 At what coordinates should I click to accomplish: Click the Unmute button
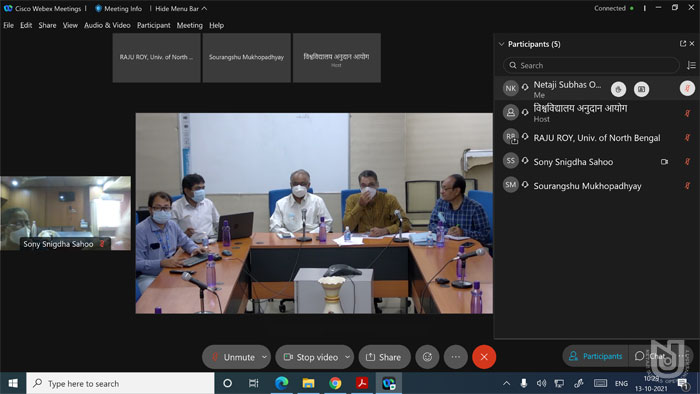[x=233, y=357]
